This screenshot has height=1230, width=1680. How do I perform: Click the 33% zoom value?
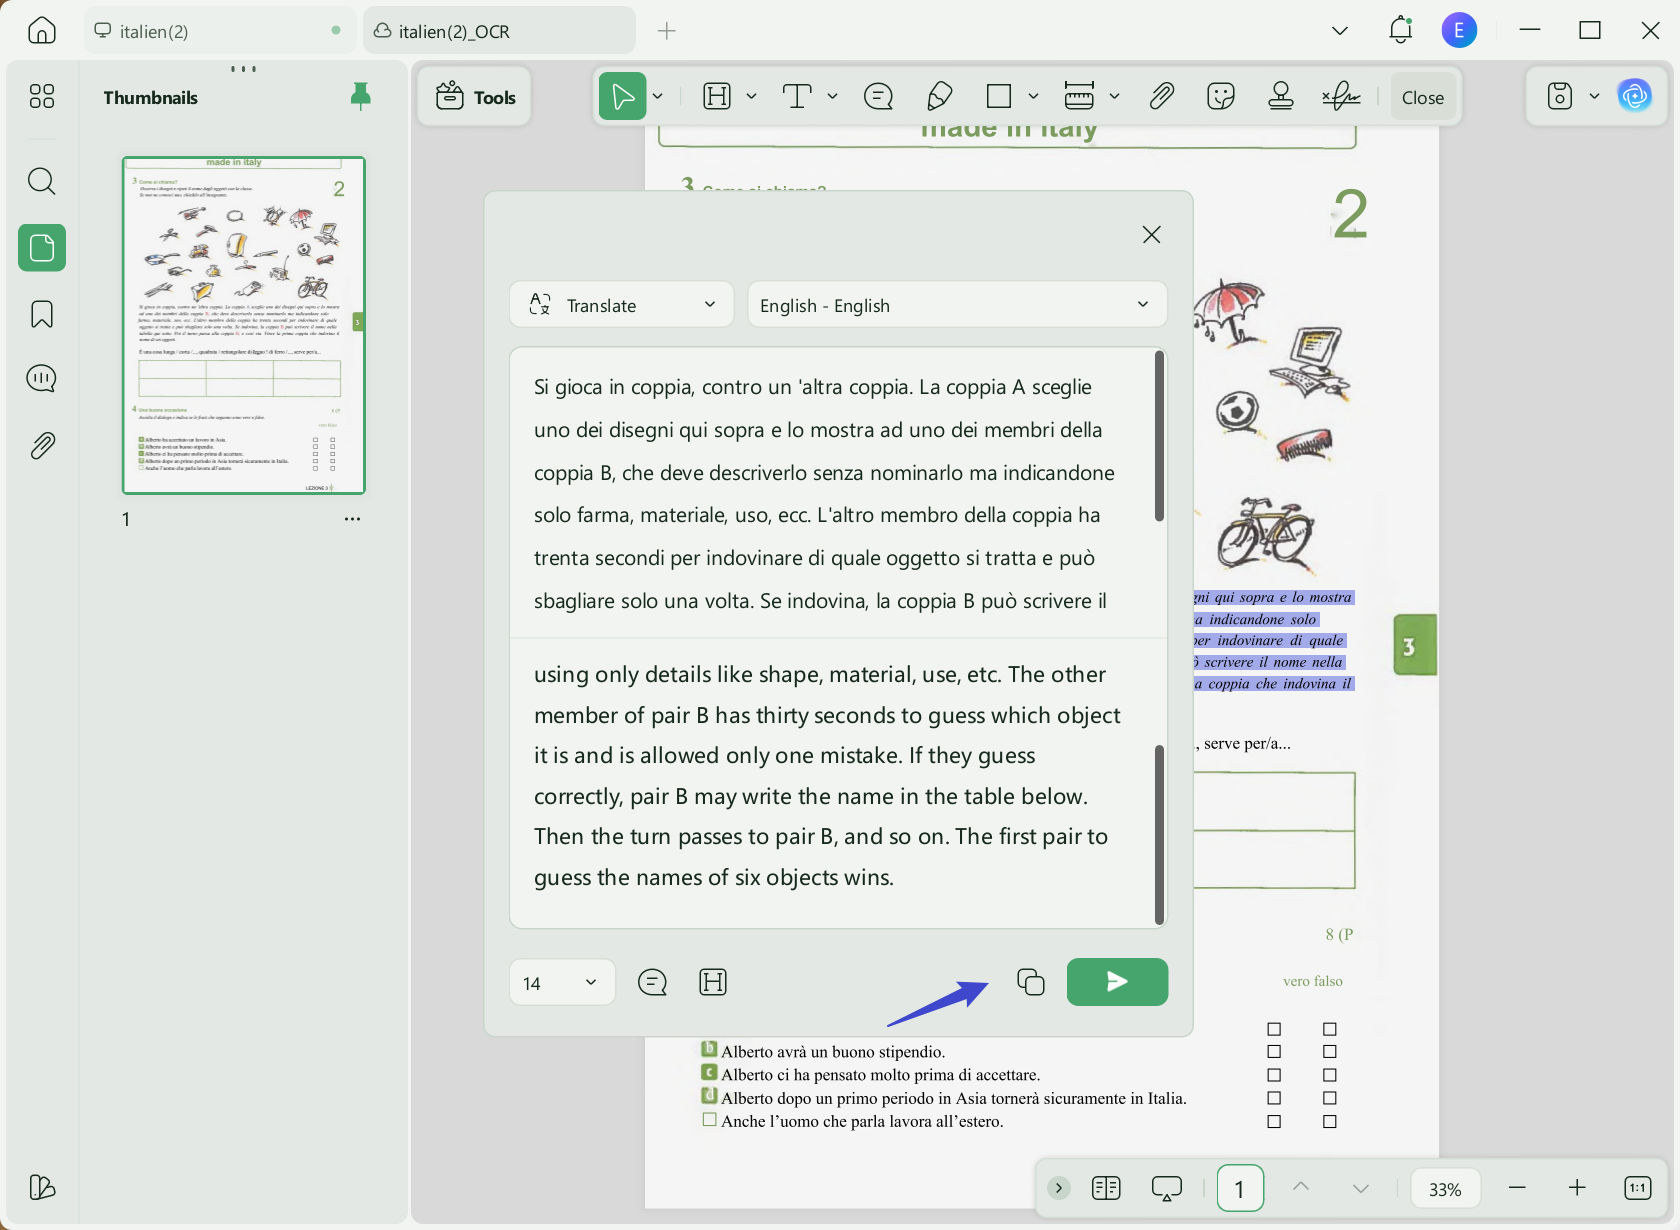click(1445, 1189)
